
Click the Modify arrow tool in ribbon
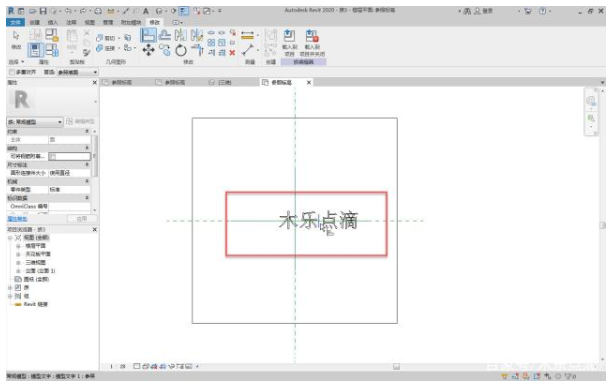click(x=16, y=36)
